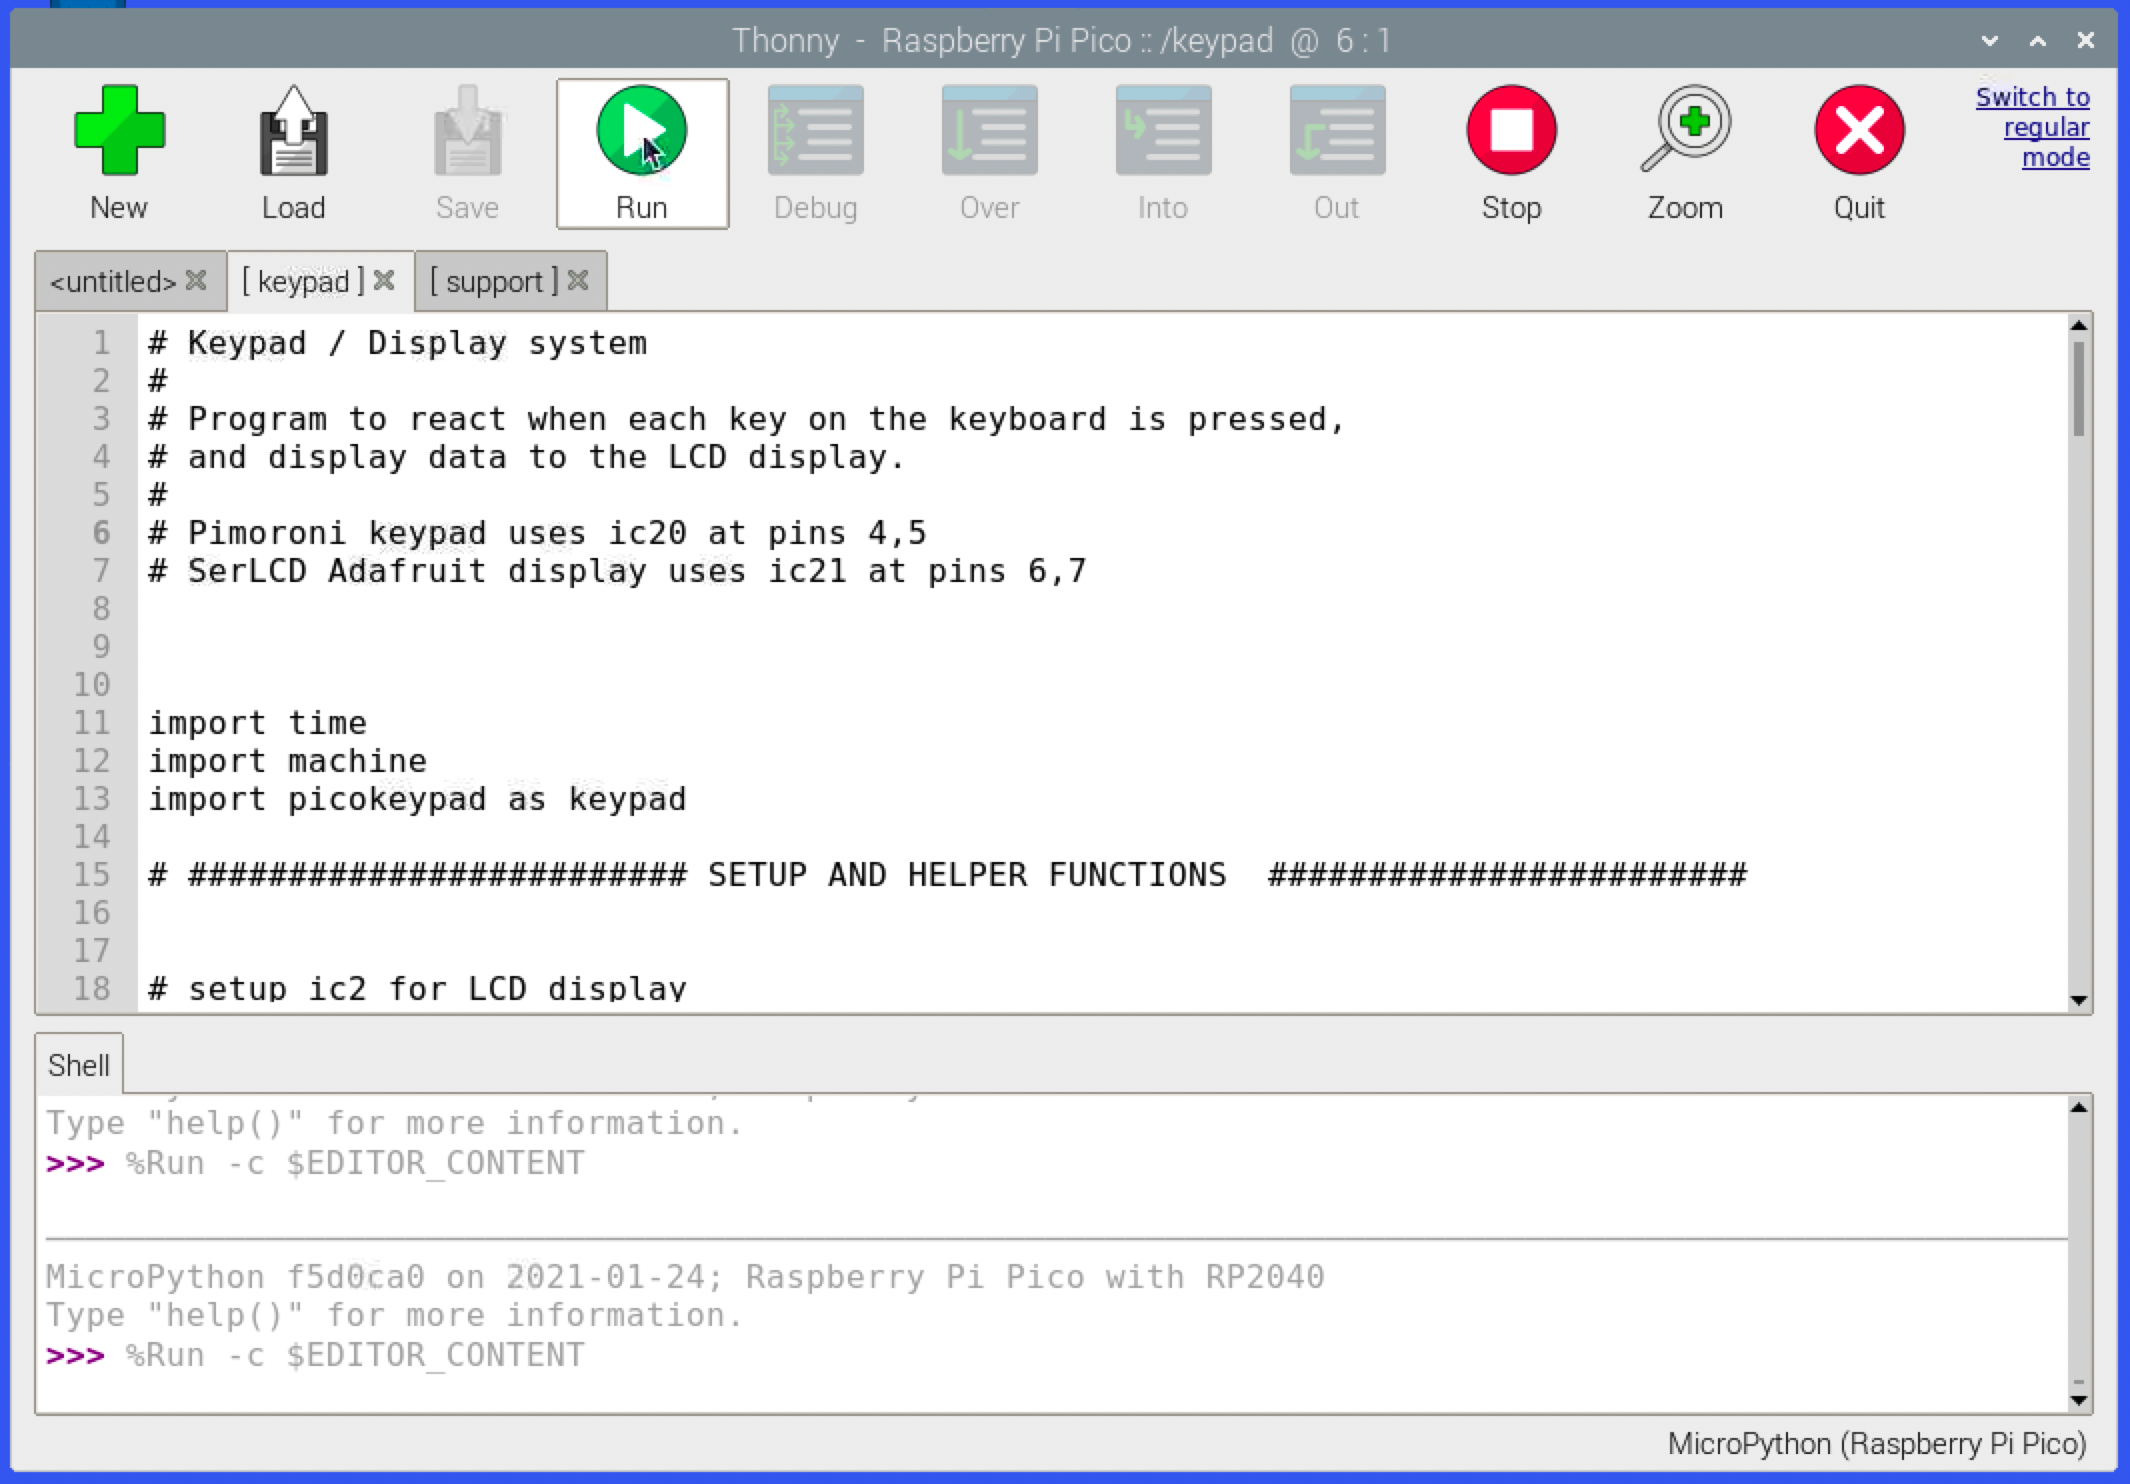Open the support editor tab
2130x1484 pixels.
tap(494, 282)
